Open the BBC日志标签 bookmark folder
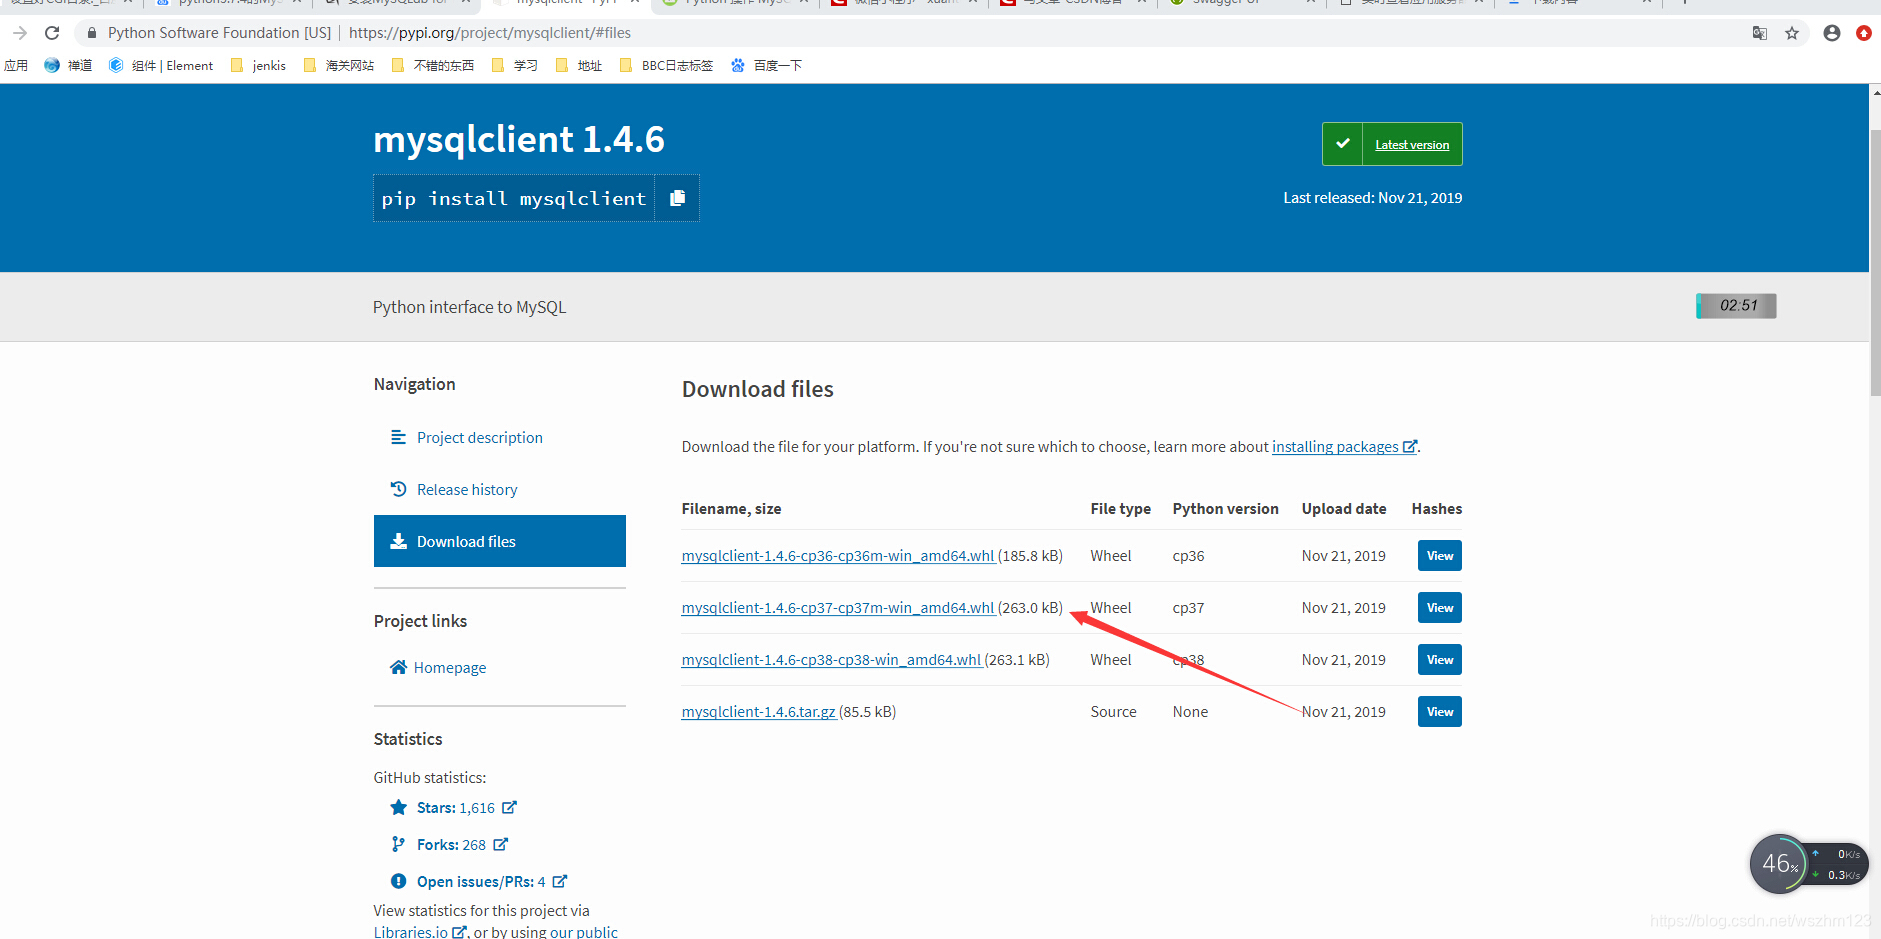The image size is (1881, 939). point(666,65)
